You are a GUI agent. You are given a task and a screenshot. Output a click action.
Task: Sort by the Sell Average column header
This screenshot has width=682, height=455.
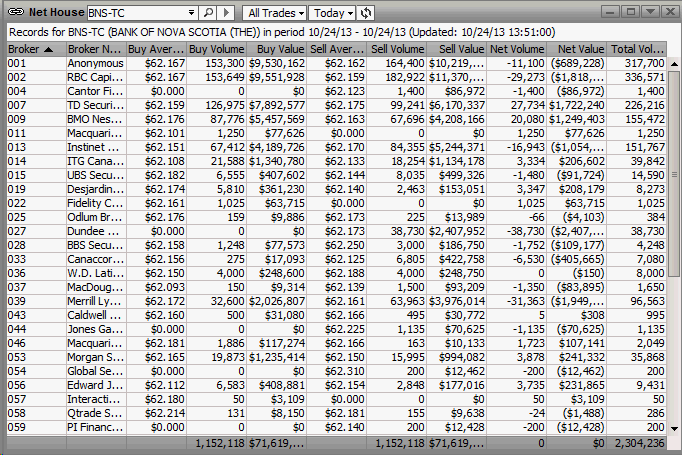(x=337, y=49)
